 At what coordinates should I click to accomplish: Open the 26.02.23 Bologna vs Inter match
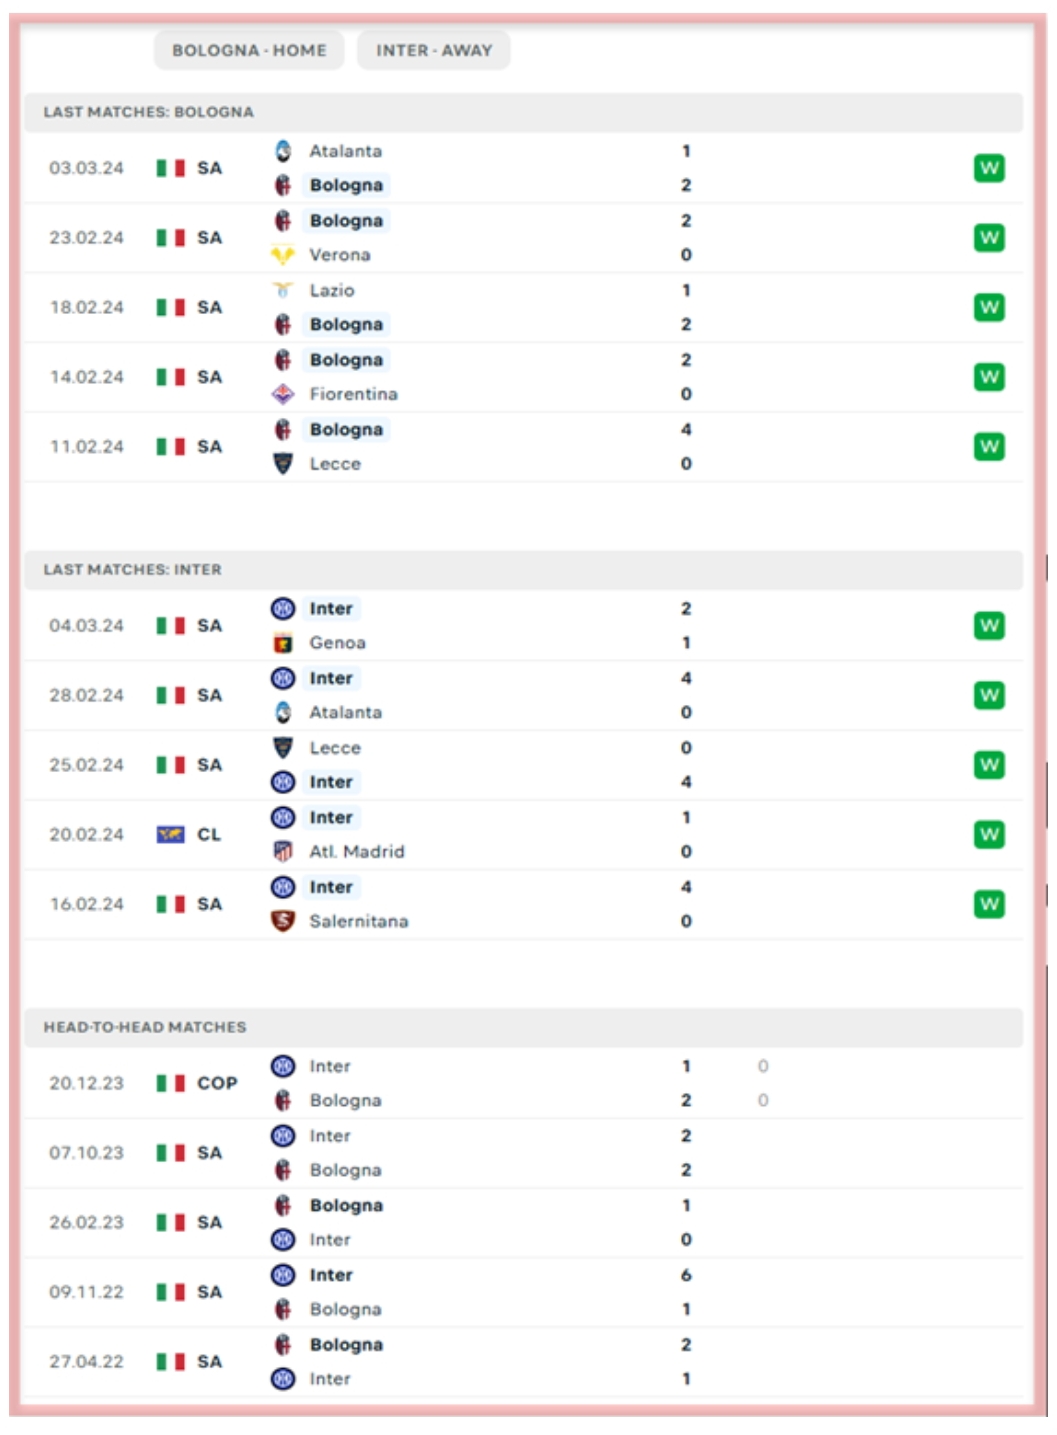[500, 1223]
